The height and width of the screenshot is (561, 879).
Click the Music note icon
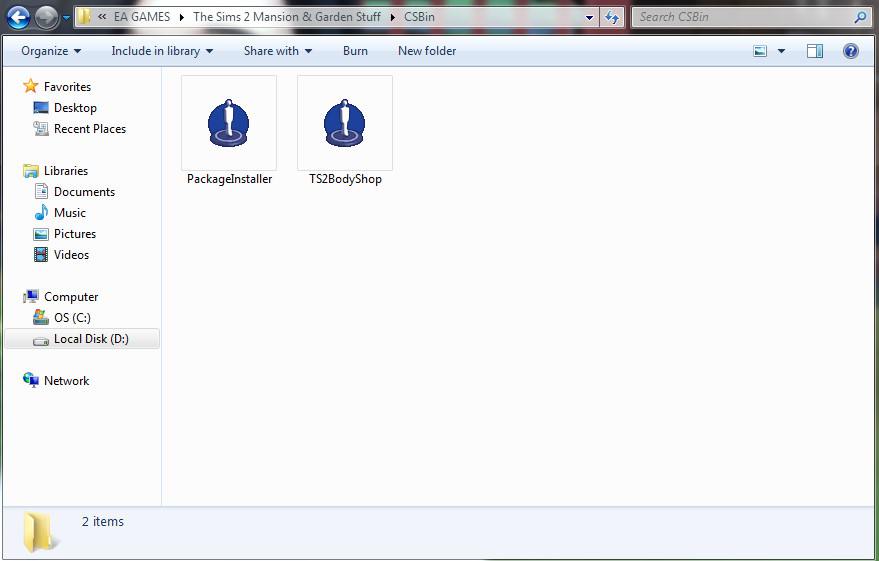pos(41,212)
